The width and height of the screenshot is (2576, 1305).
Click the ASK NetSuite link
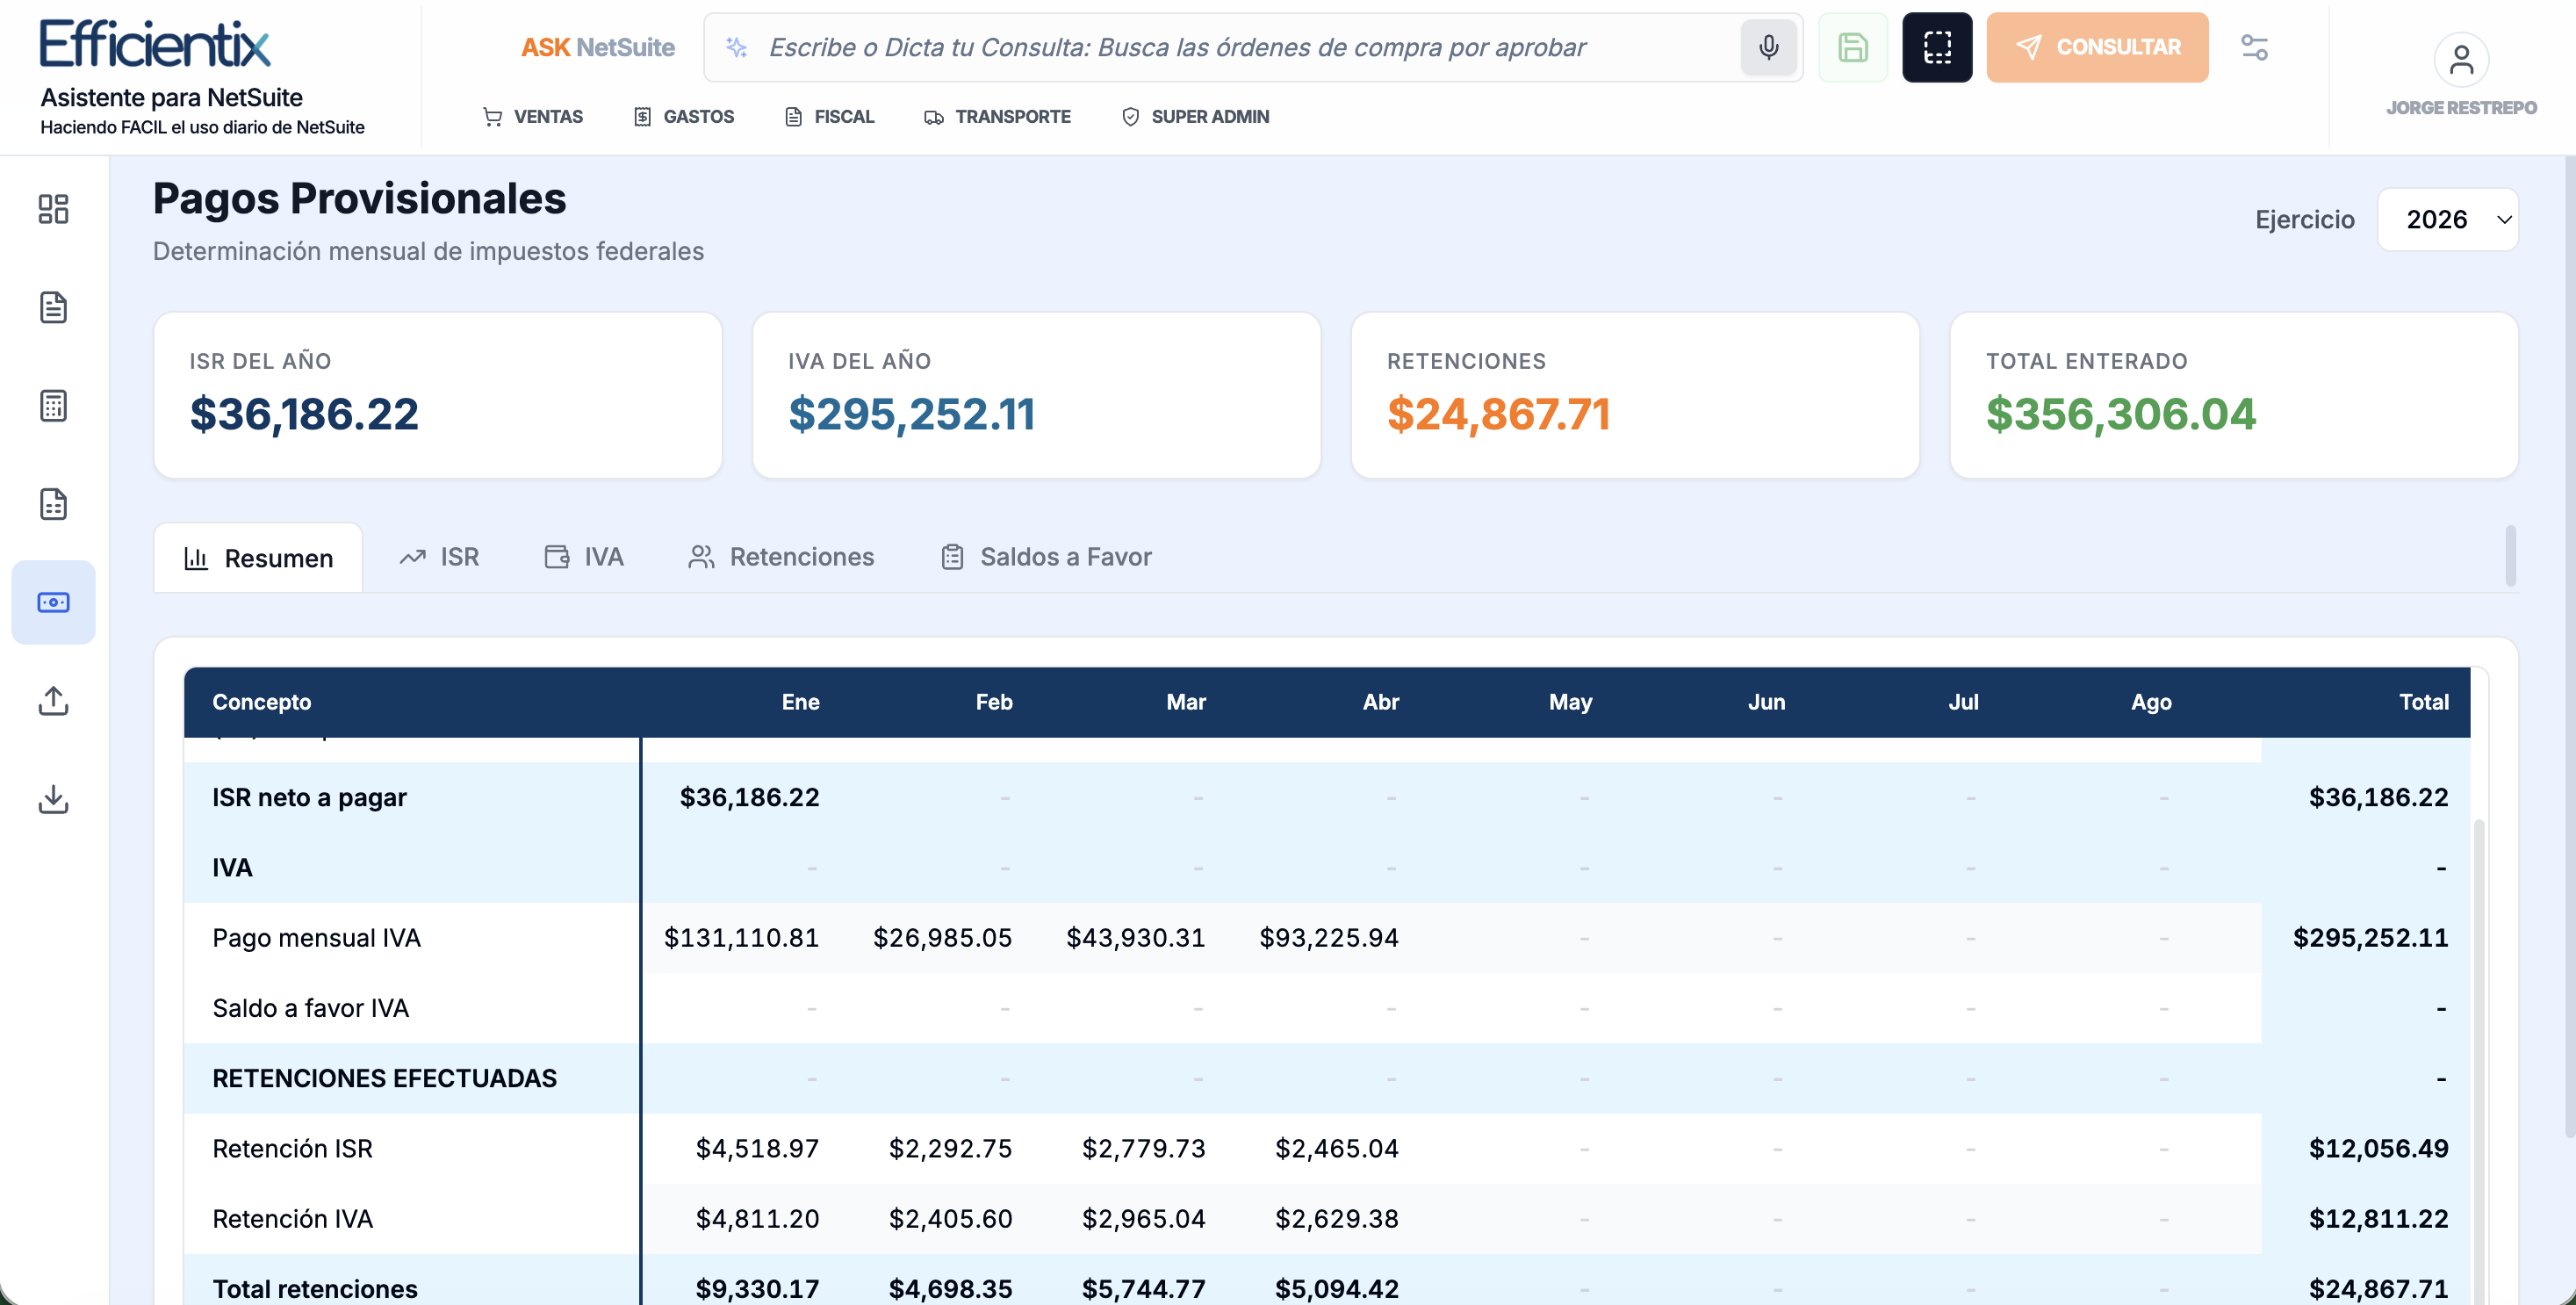[x=598, y=47]
